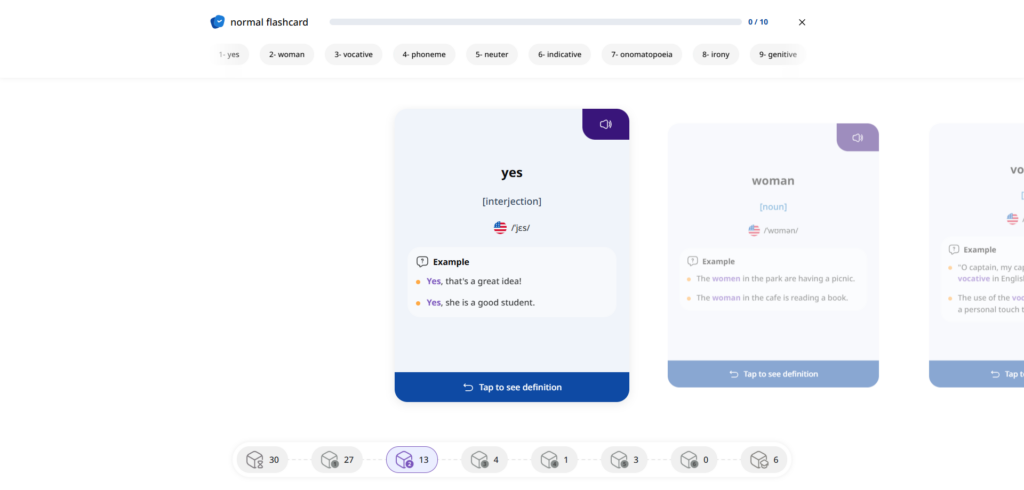The height and width of the screenshot is (490, 1024).
Task: Flip the 'woman' card to see definition
Action: coord(773,374)
